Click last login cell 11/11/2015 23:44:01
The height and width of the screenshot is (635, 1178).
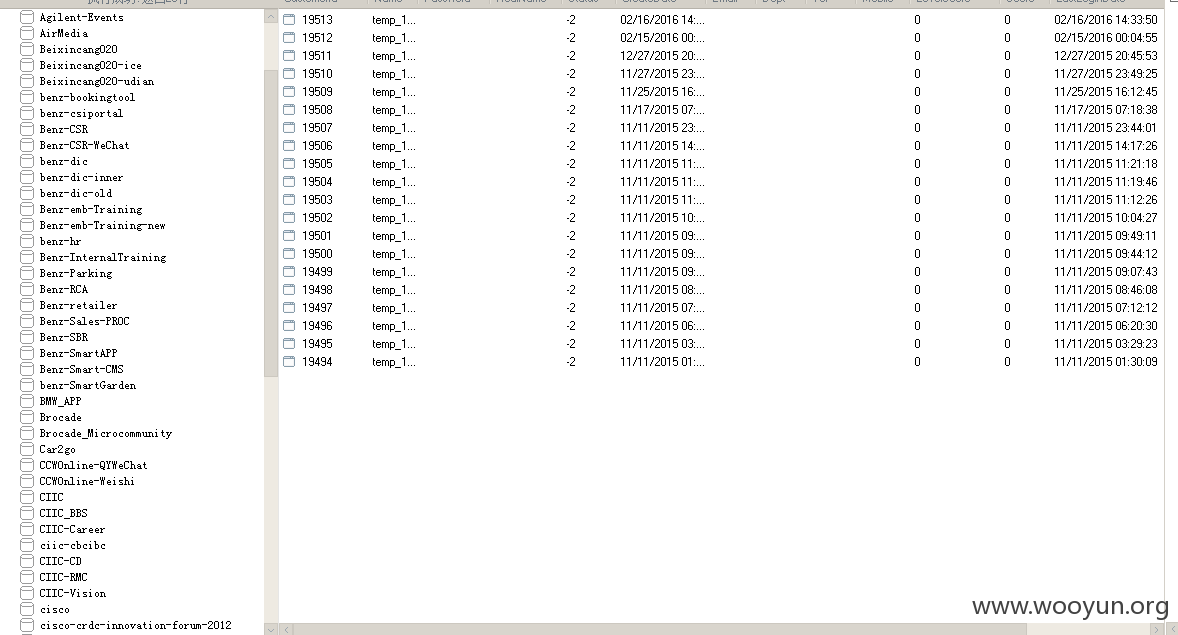click(1105, 128)
